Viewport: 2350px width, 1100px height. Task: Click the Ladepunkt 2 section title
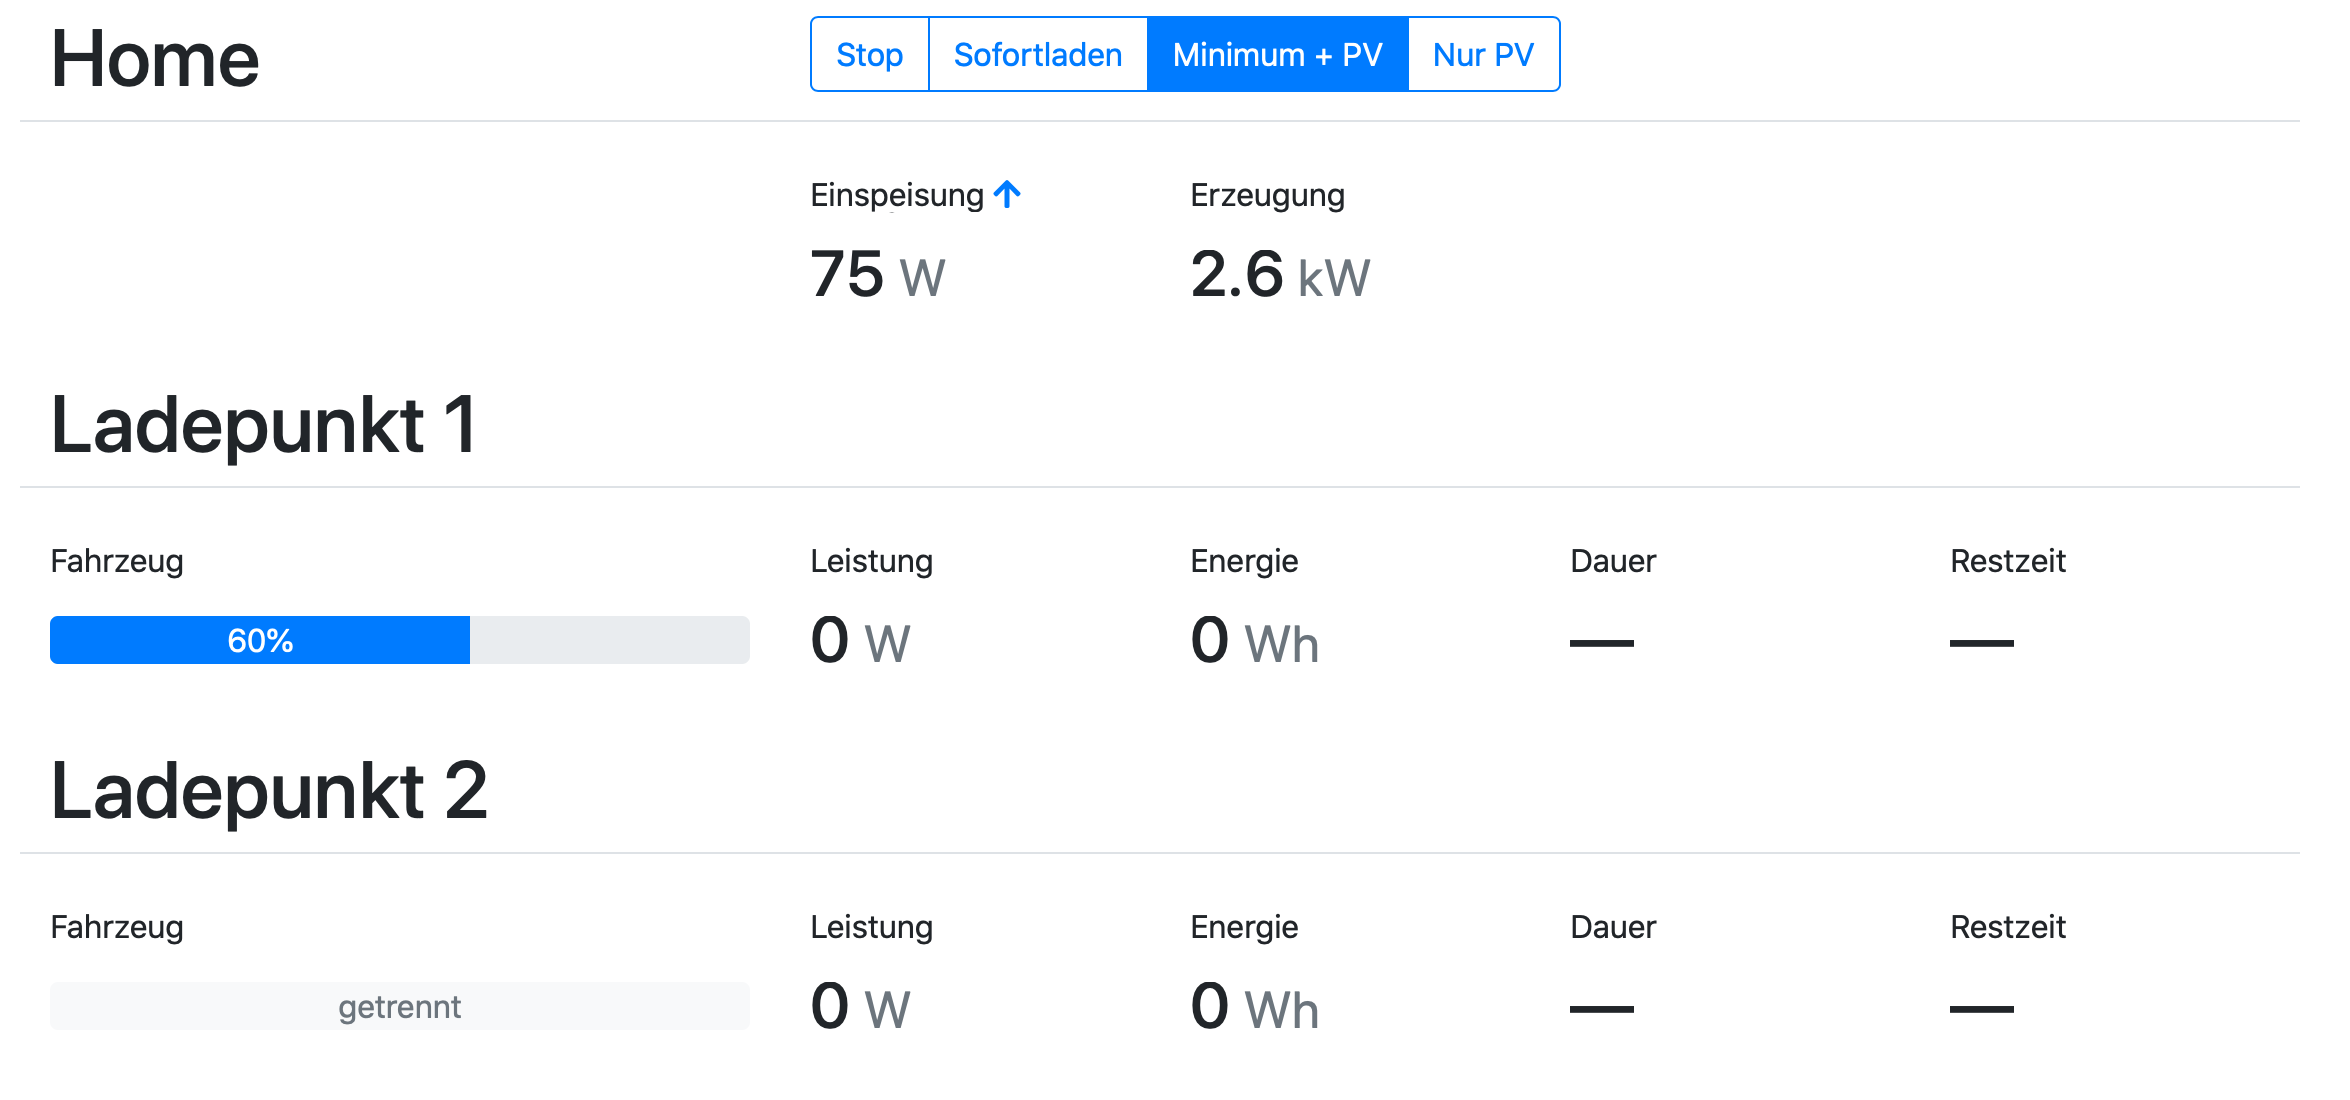tap(267, 792)
